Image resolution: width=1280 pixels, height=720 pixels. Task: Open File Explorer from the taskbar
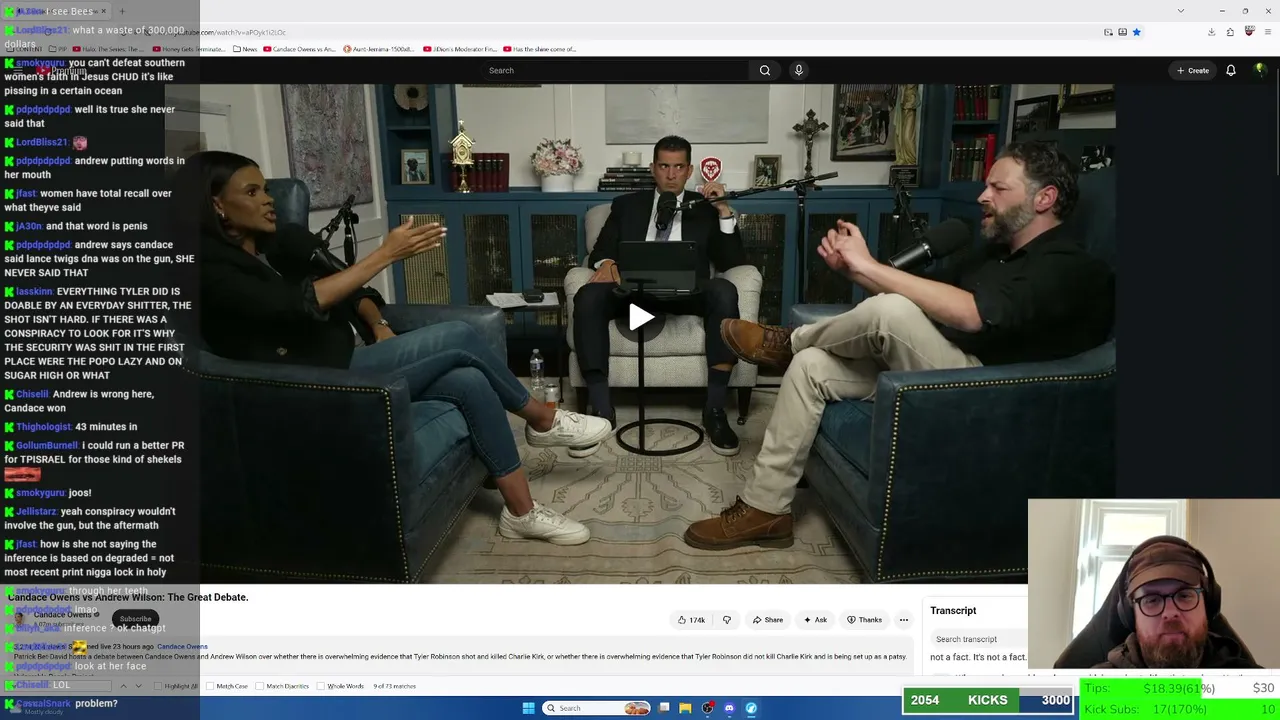(x=685, y=708)
